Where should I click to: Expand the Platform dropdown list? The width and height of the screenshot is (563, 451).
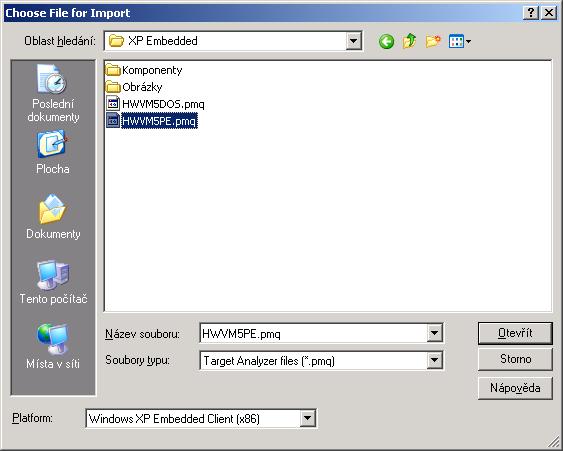(x=308, y=418)
